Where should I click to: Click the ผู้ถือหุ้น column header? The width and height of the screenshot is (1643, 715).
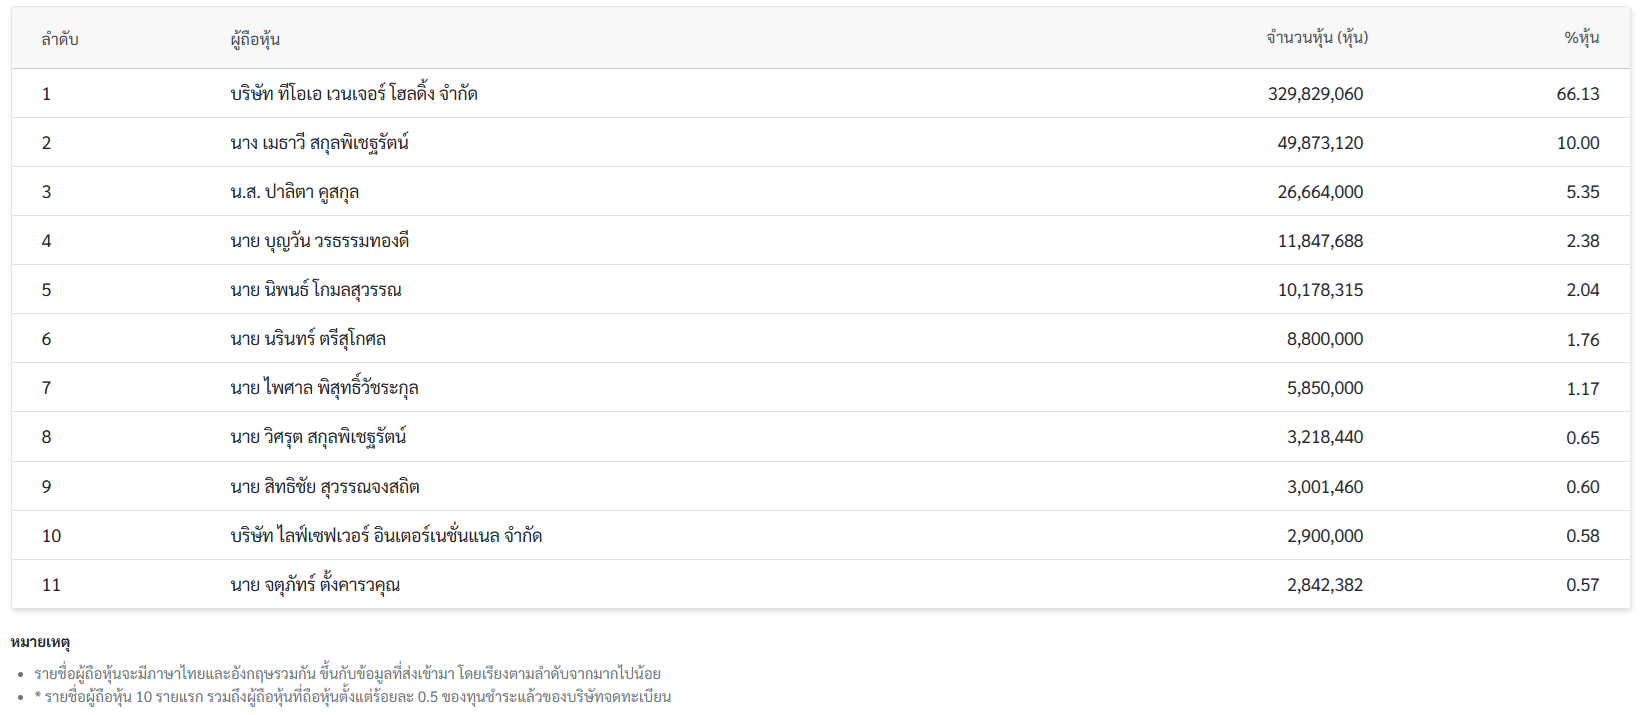coord(255,39)
